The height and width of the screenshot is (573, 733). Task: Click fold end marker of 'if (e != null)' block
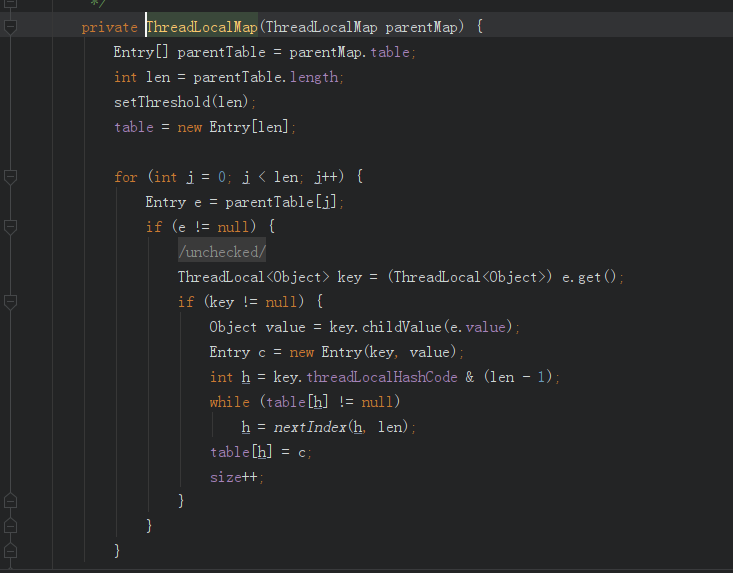click(10, 526)
